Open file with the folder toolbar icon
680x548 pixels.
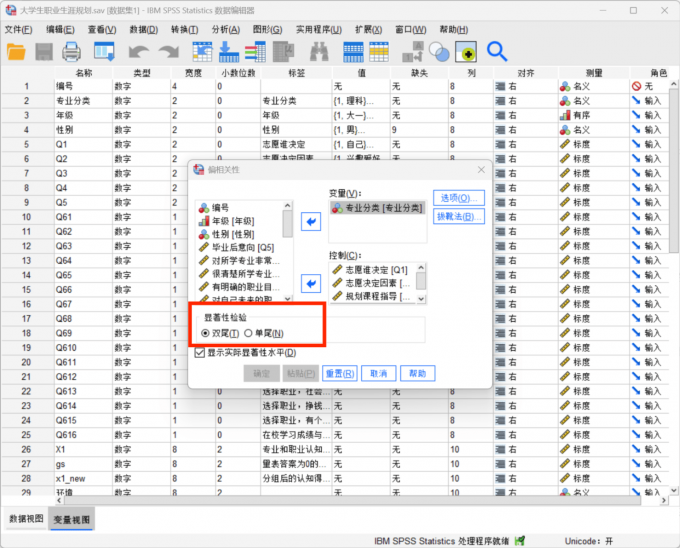tap(16, 52)
